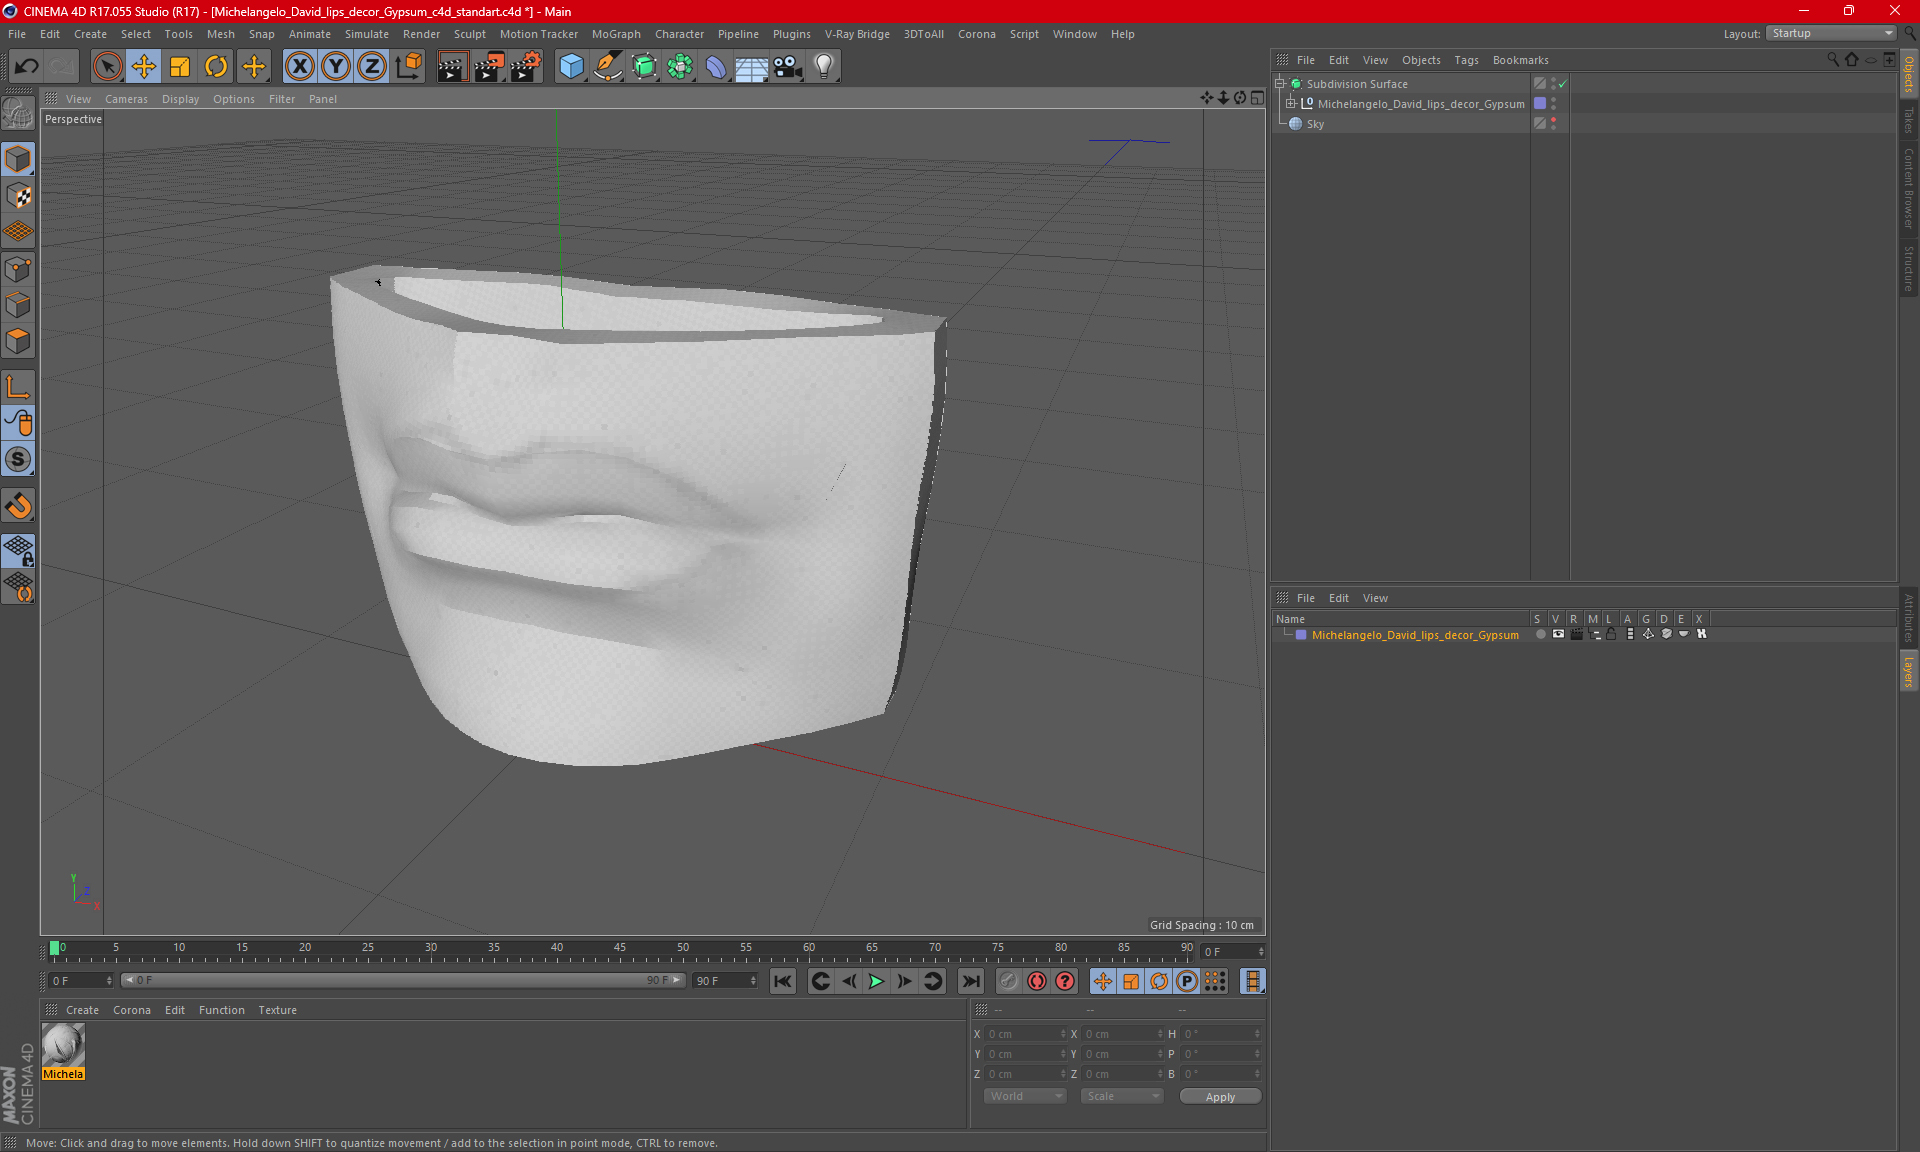Toggle Y axis lock

coord(336,66)
